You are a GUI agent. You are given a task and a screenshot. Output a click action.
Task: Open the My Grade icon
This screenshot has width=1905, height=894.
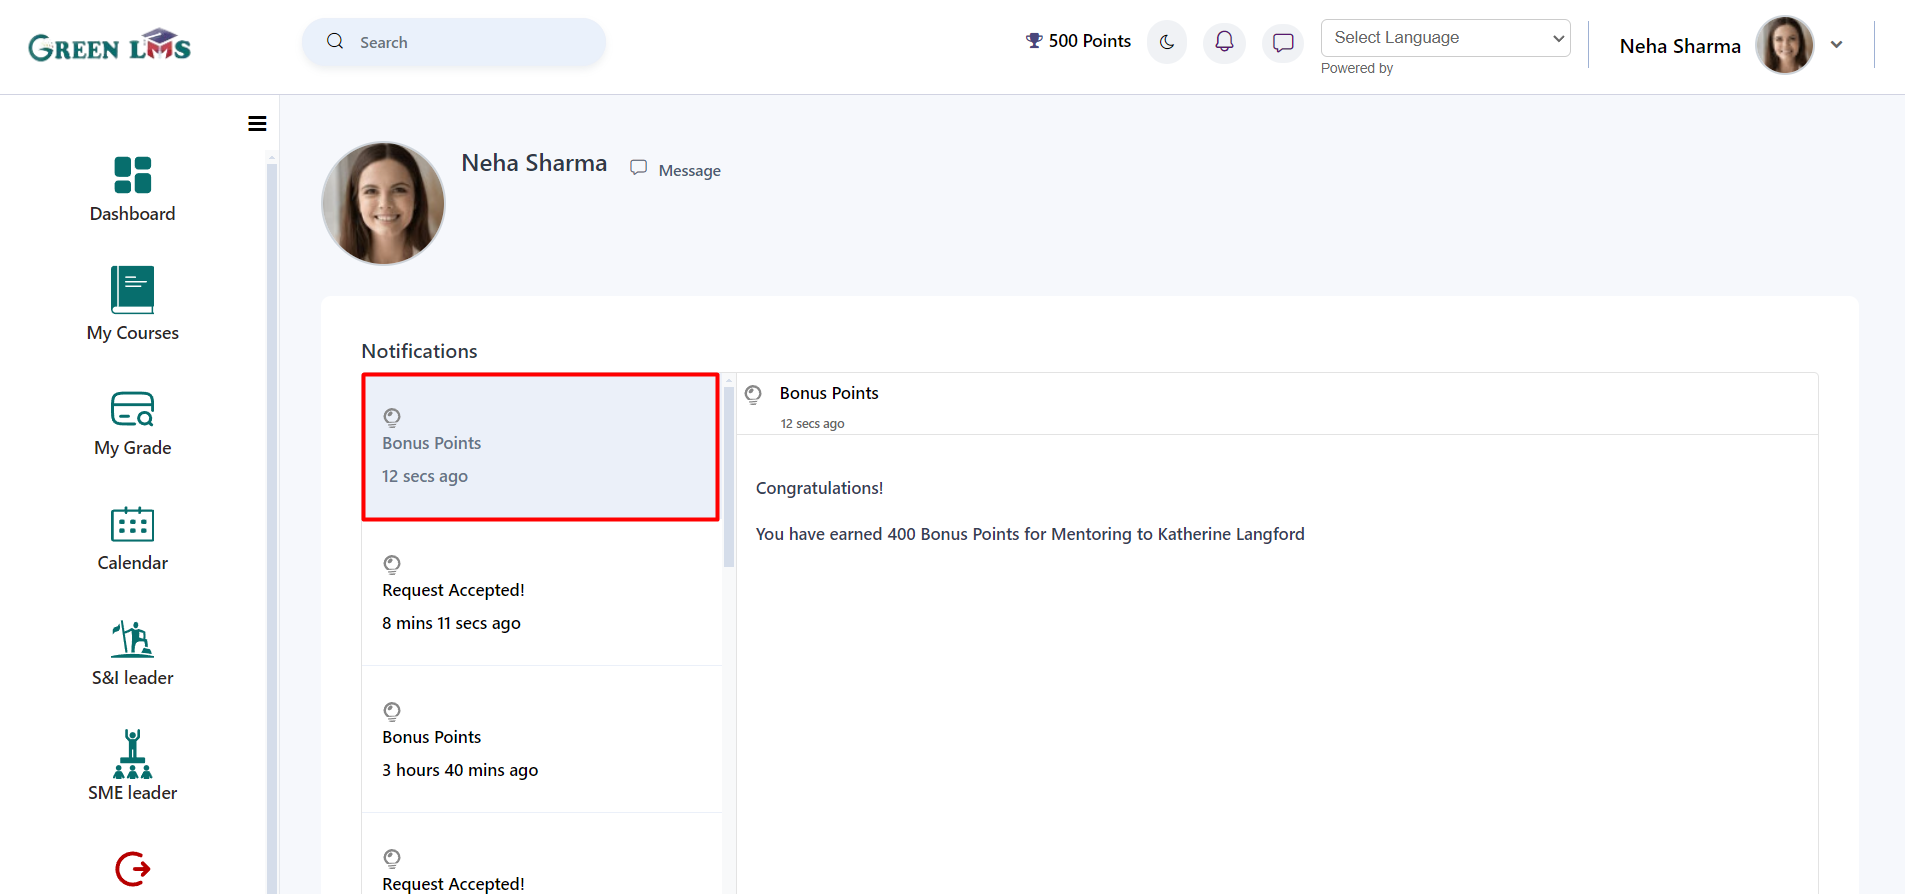[x=133, y=409]
